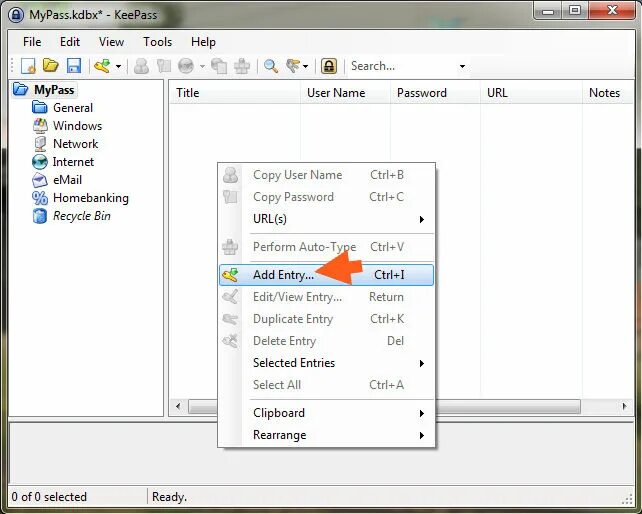
Task: Click the eMail envelope icon in tree
Action: pyautogui.click(x=40, y=180)
